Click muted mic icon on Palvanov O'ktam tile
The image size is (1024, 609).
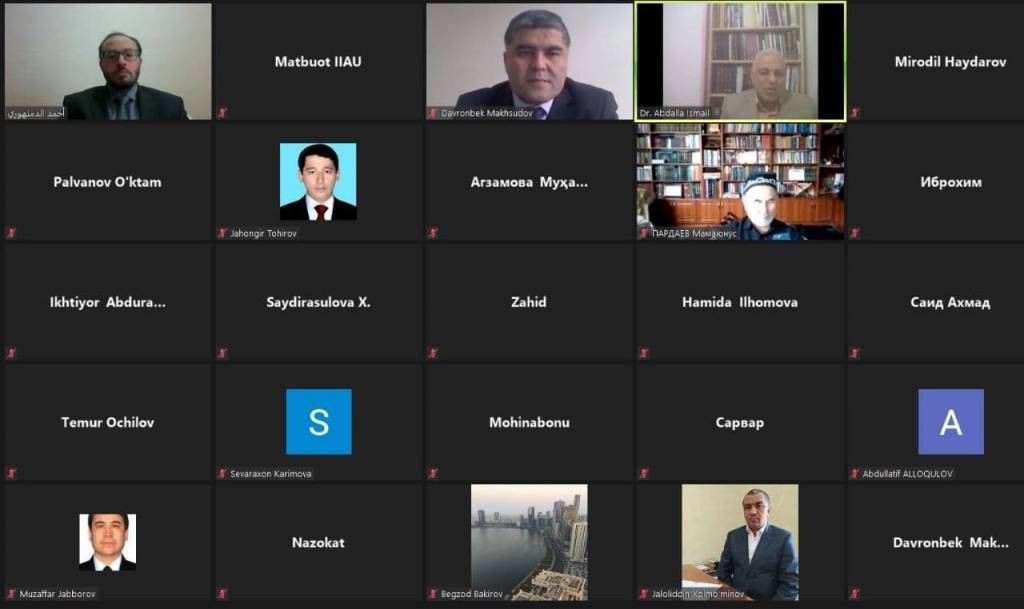click(12, 232)
